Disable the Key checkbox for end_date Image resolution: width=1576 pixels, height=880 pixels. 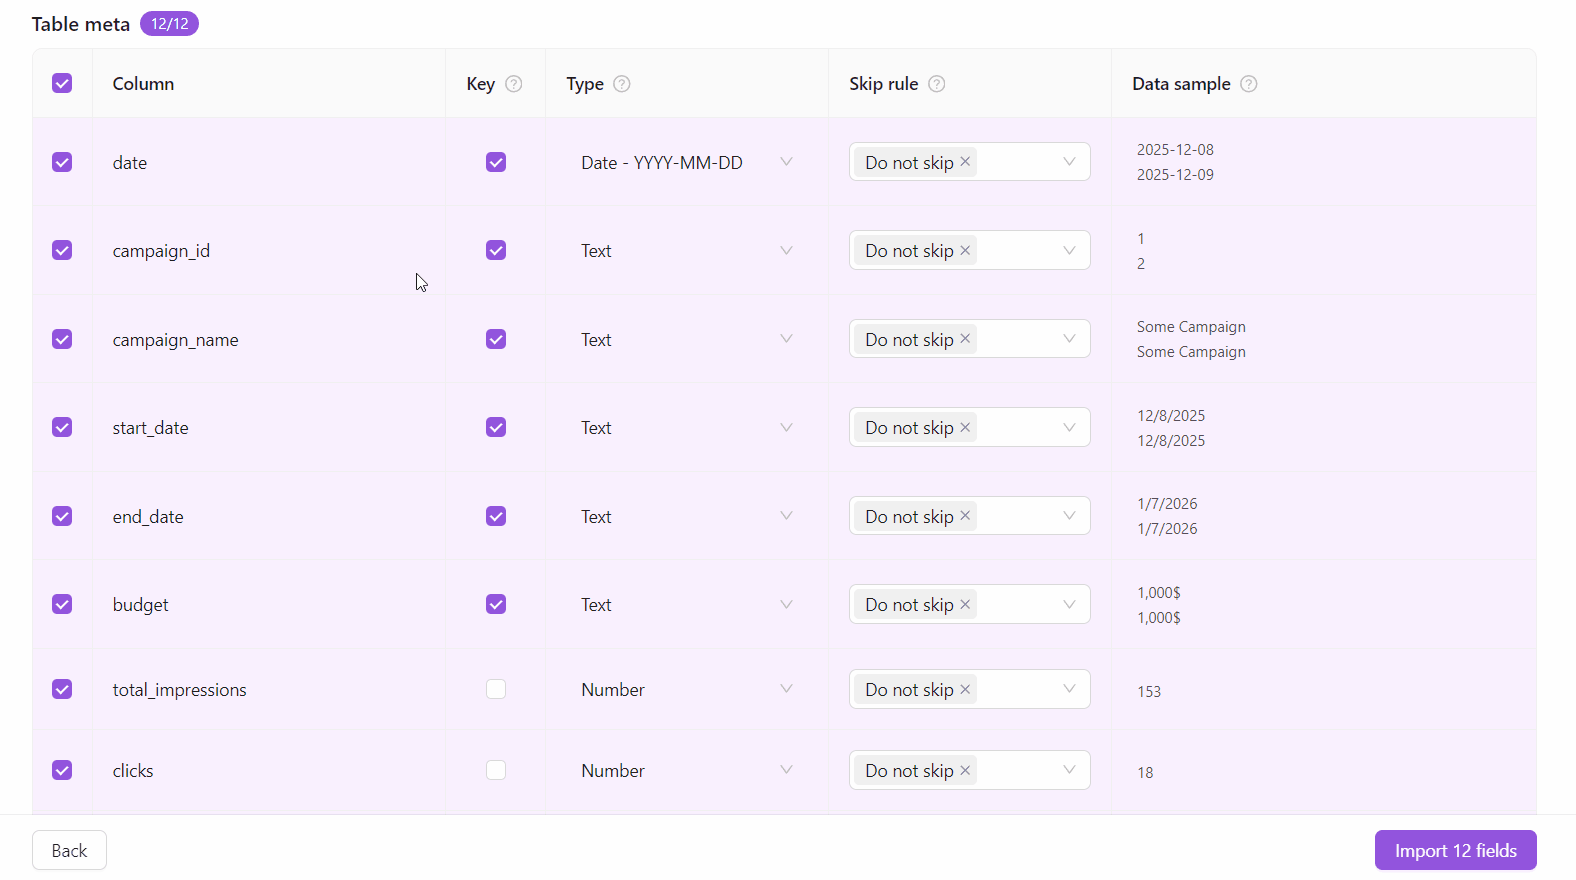(x=496, y=516)
